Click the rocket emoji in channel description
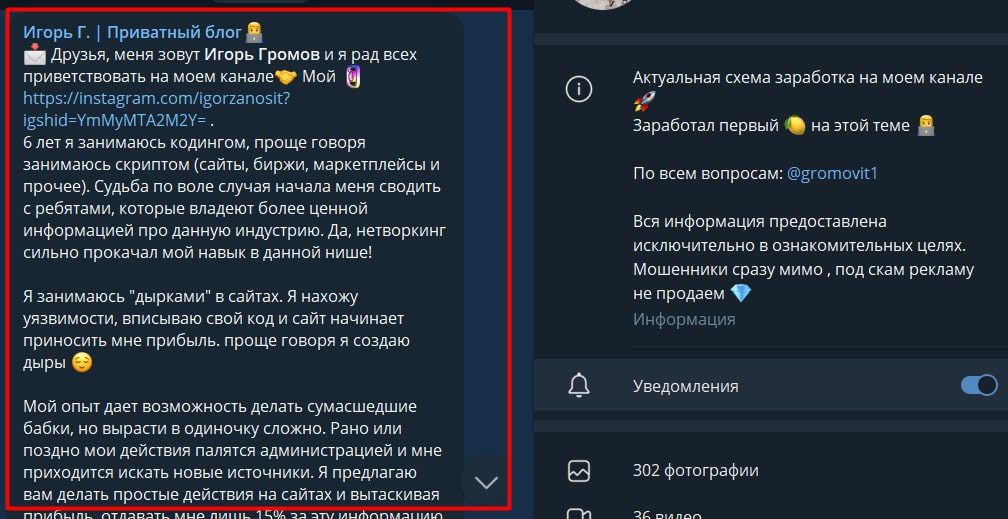1008x519 pixels. pos(644,101)
